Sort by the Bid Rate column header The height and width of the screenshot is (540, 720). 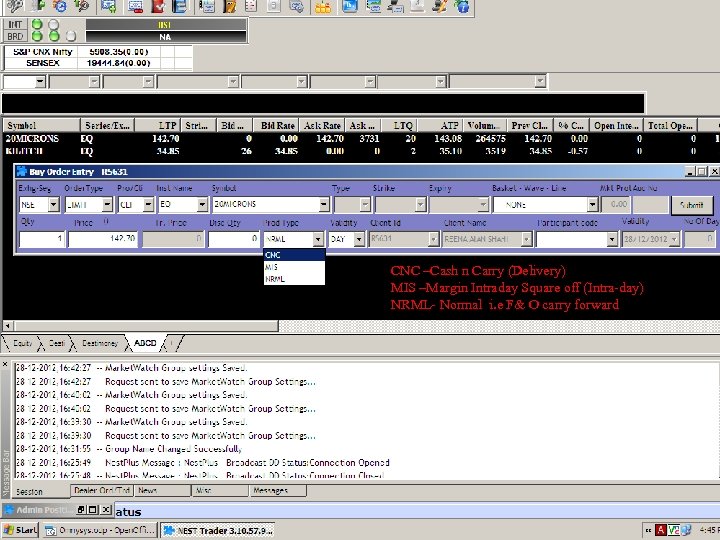(276, 125)
